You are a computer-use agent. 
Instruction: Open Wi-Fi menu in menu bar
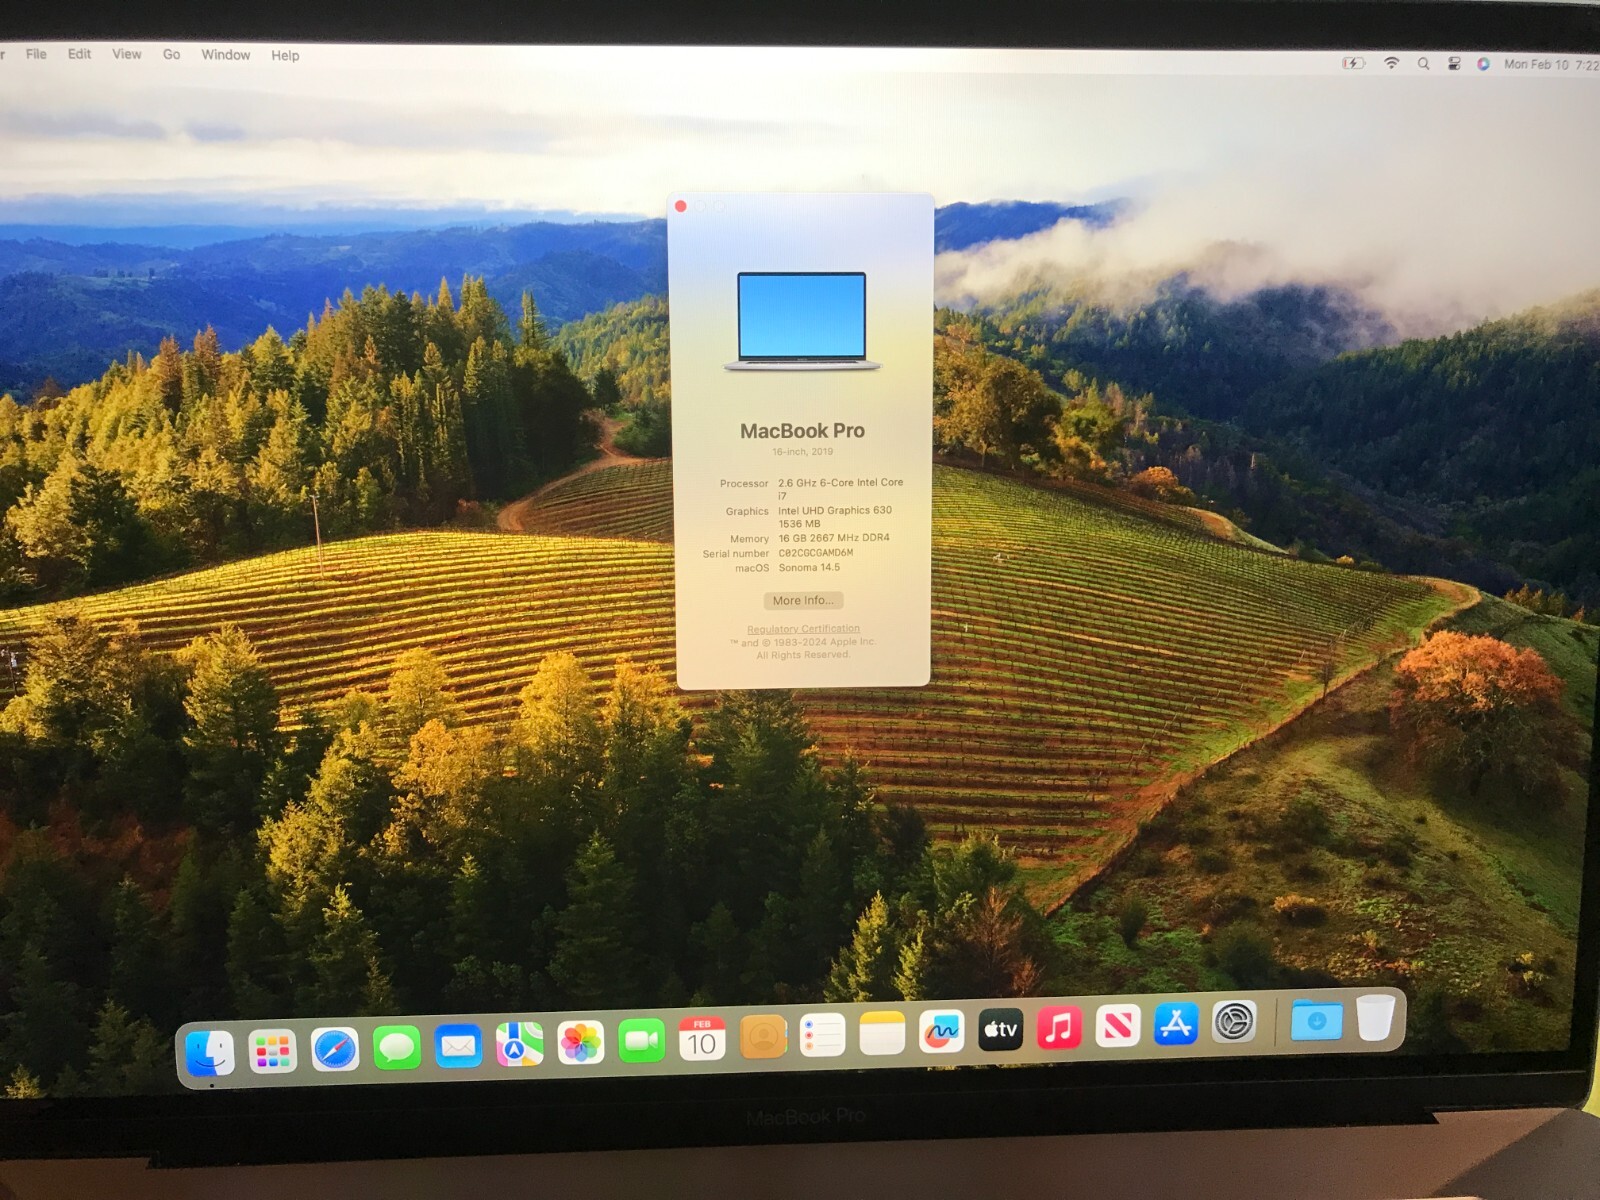[1391, 63]
